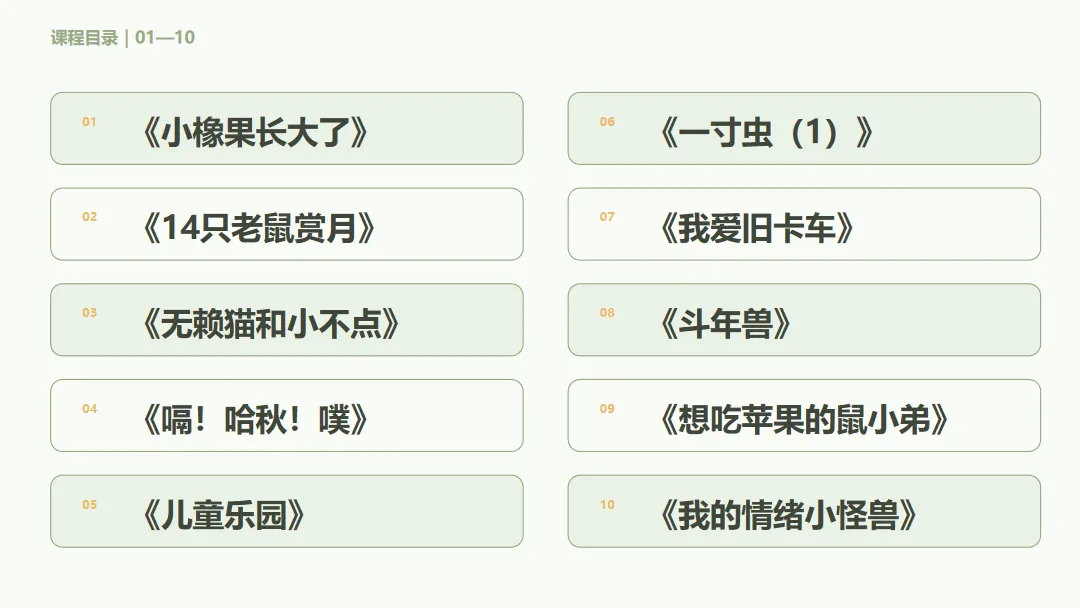Click the 01—10 range text in header
The width and height of the screenshot is (1080, 608).
[165, 37]
